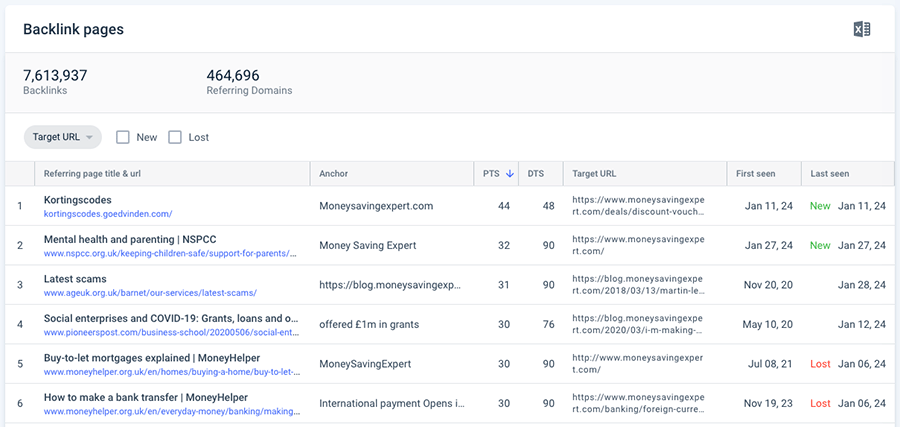Screen dimensions: 900x427
Task: Sort by First seen column
Action: [x=755, y=174]
